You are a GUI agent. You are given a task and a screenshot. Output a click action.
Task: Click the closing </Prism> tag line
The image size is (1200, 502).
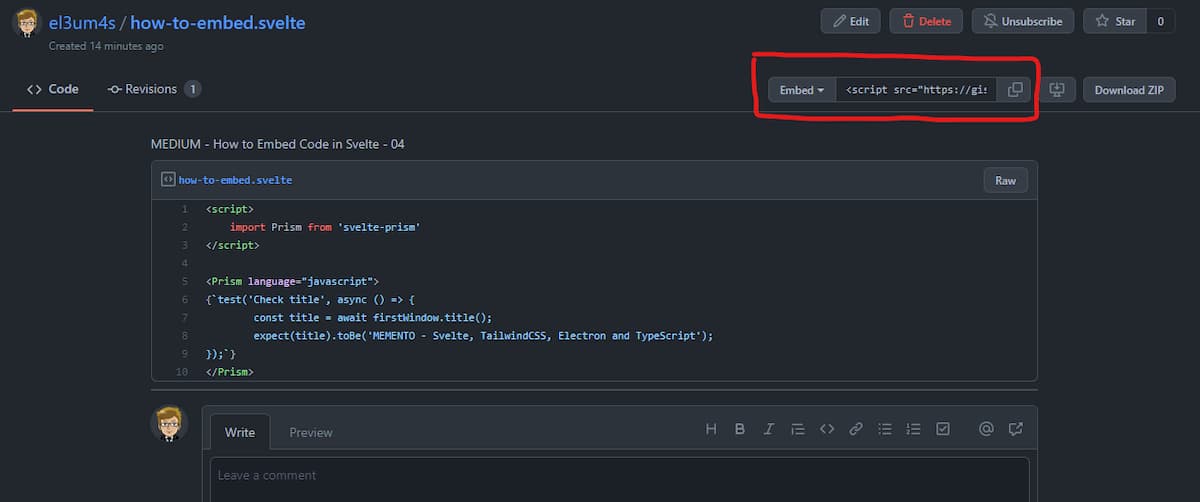coord(230,371)
